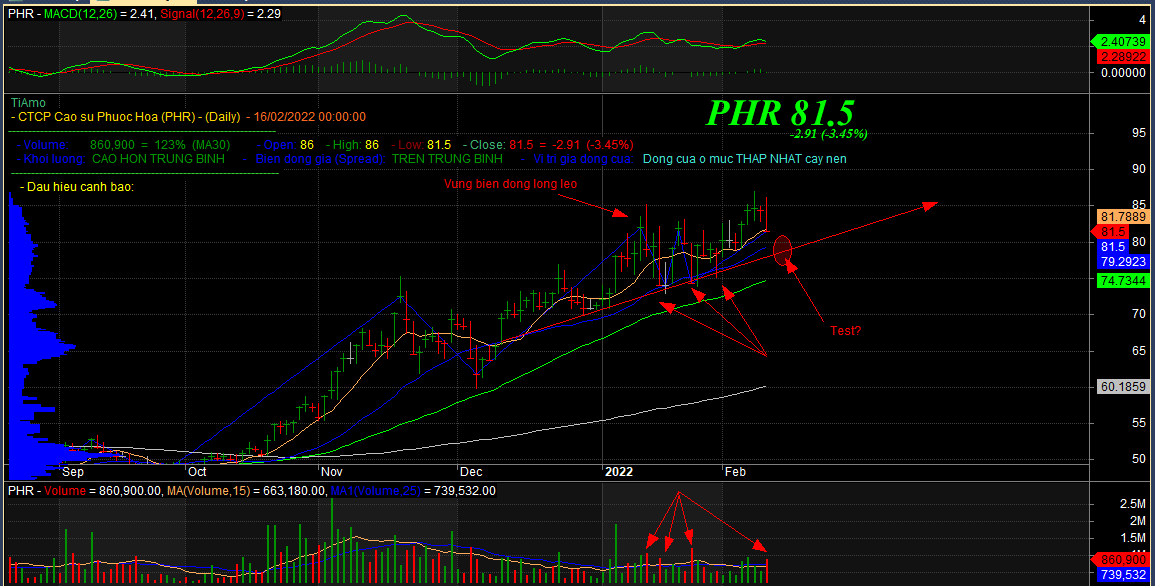This screenshot has height=586, width=1155.
Task: Click the red 2.28922 signal value tag
Action: [1122, 56]
